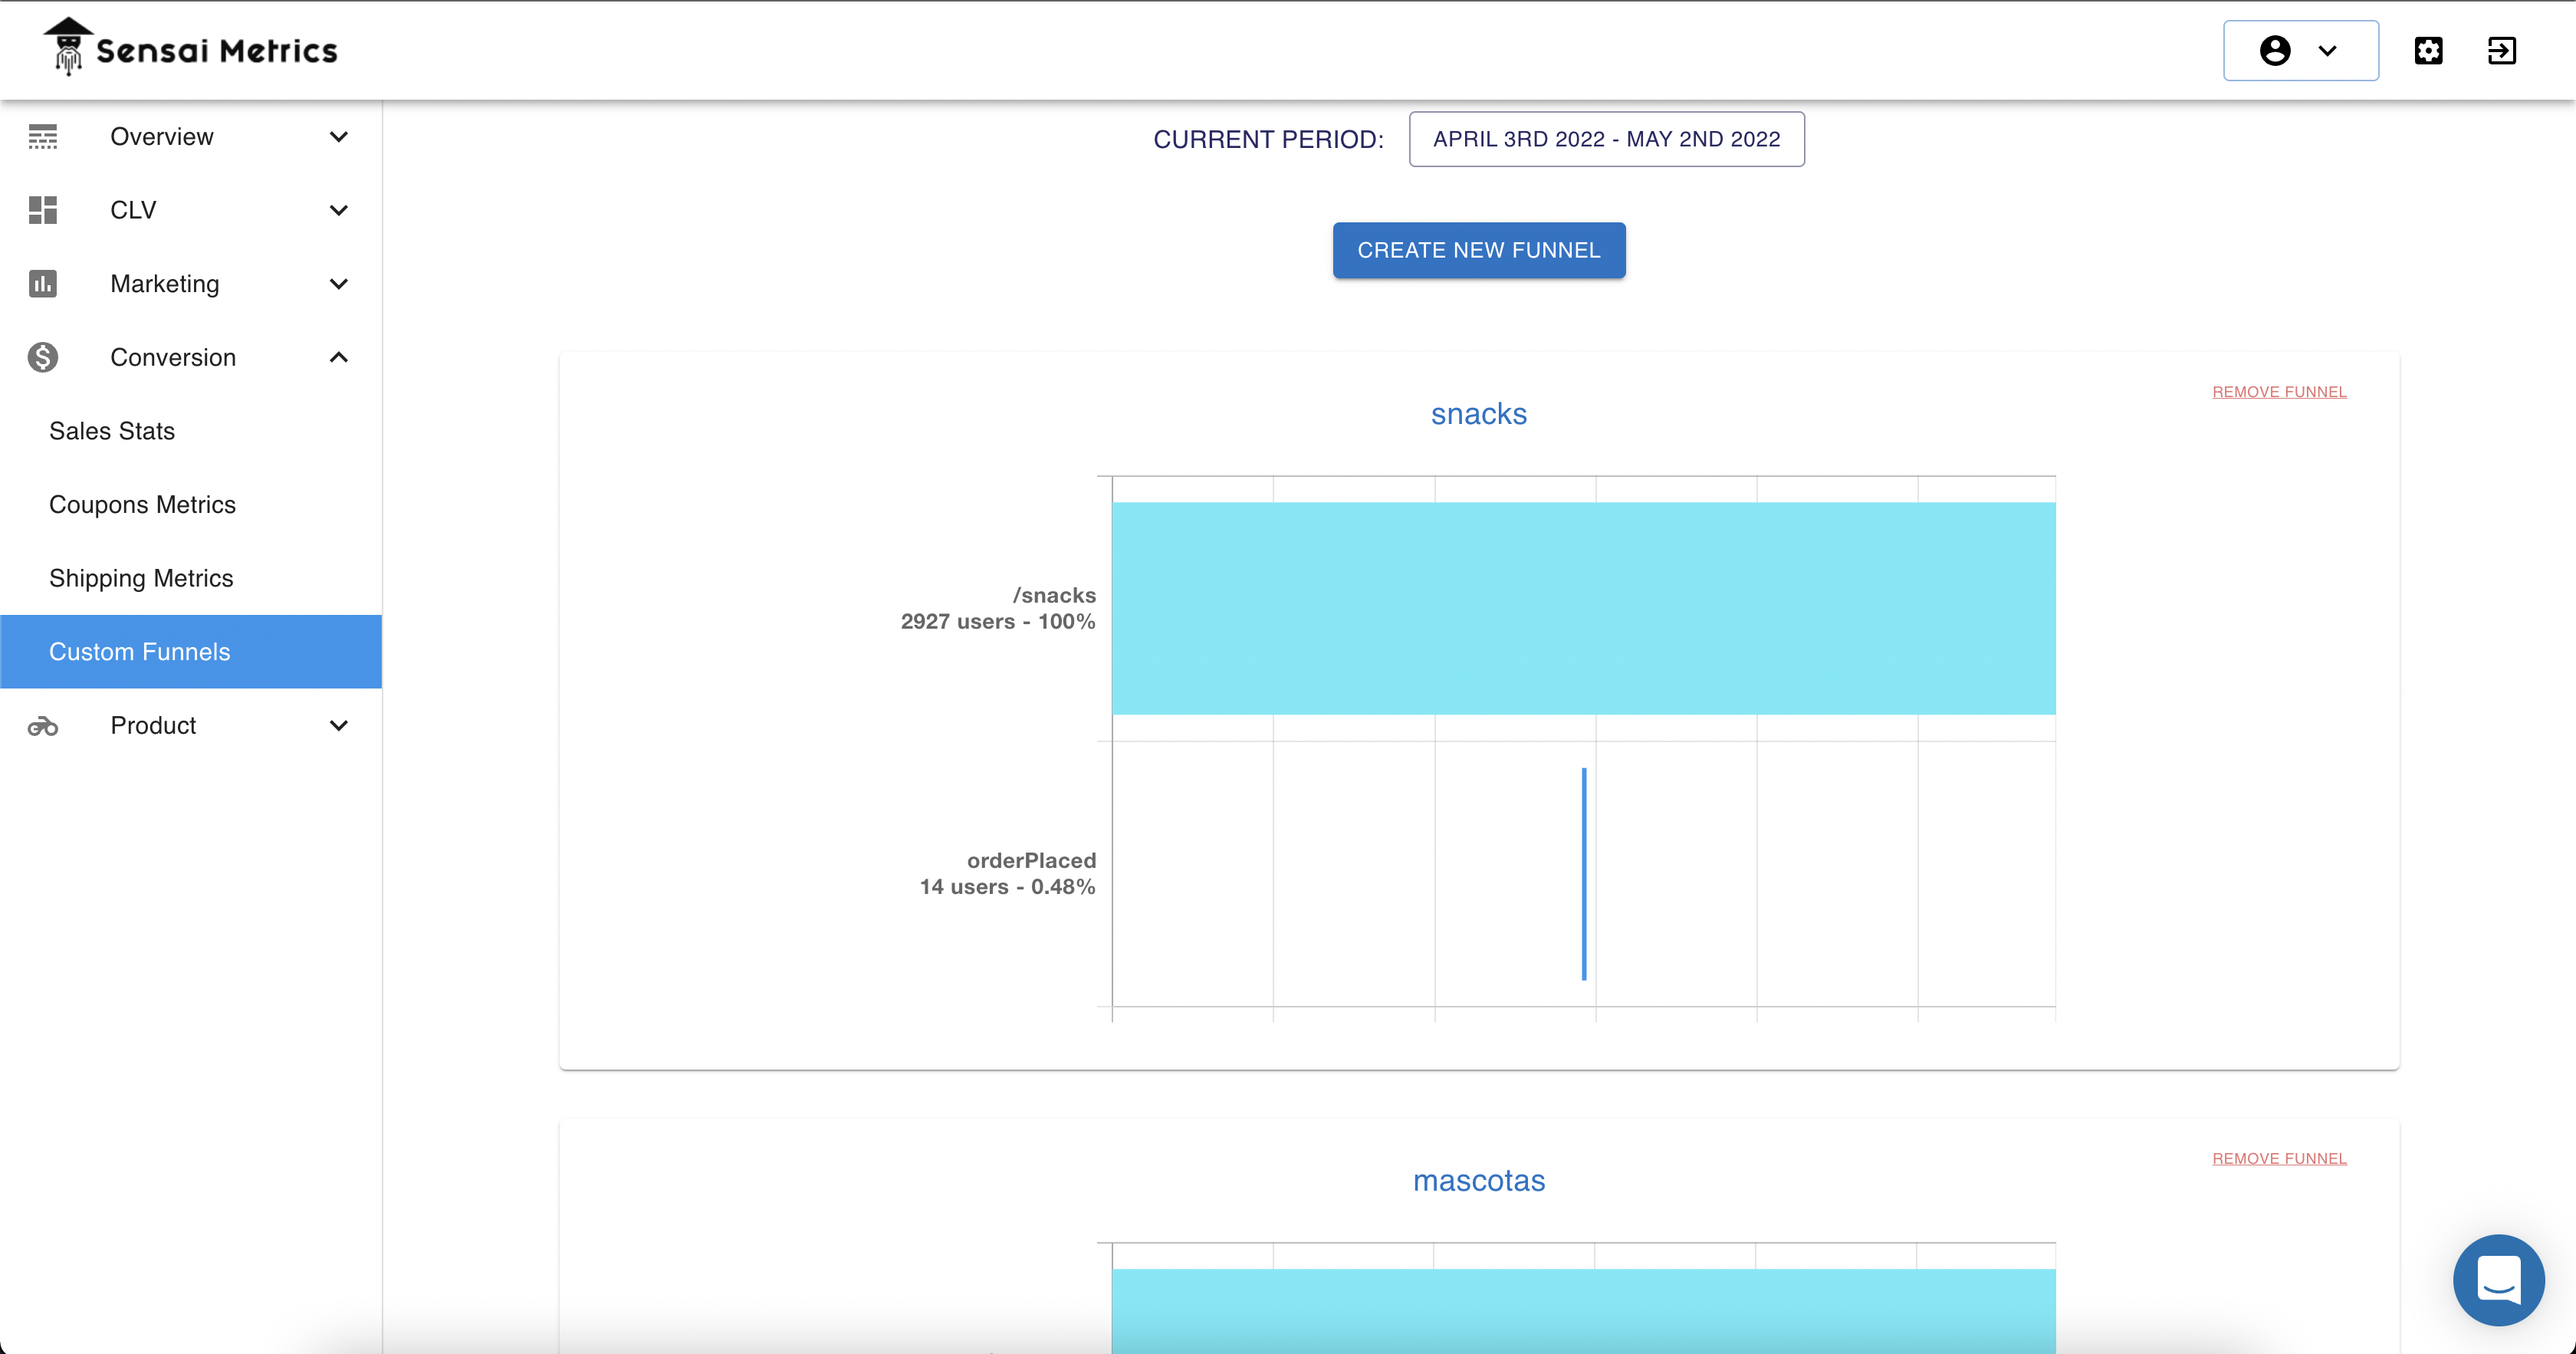Click the thin orderPlaced funnel bar

tap(1584, 874)
